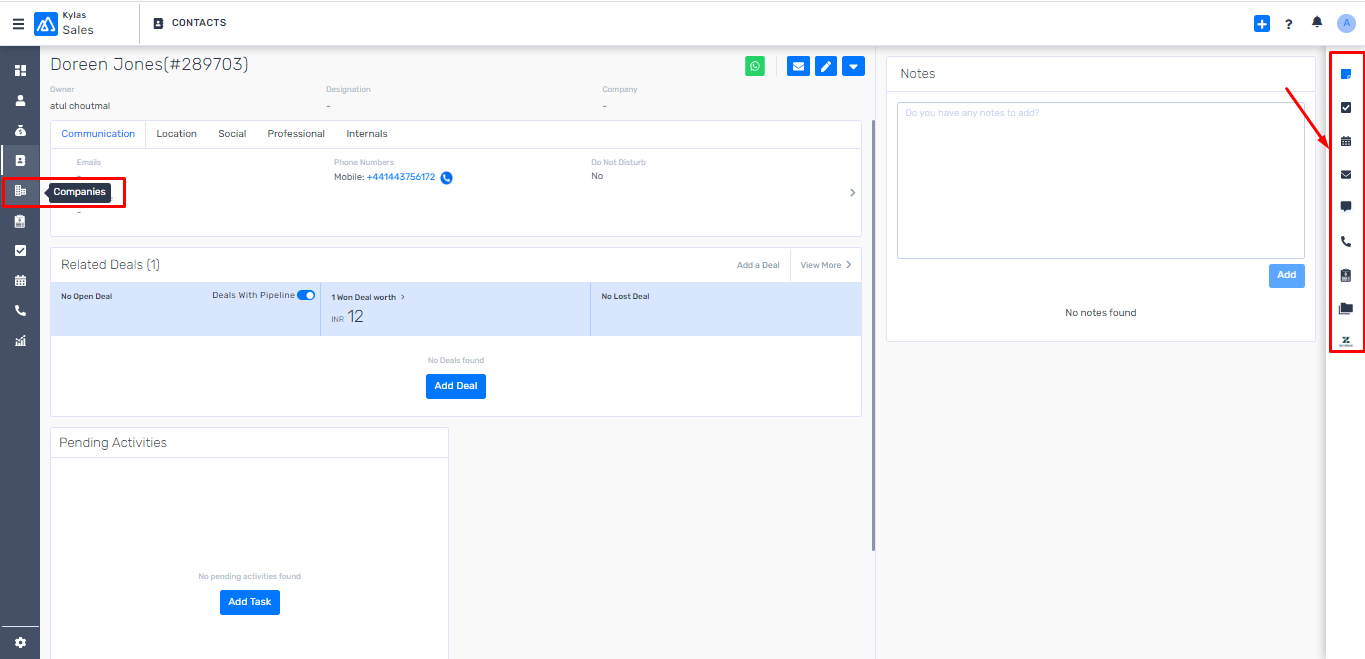Image resolution: width=1365 pixels, height=659 pixels.
Task: Click the call icon beside mobile number
Action: click(x=446, y=178)
